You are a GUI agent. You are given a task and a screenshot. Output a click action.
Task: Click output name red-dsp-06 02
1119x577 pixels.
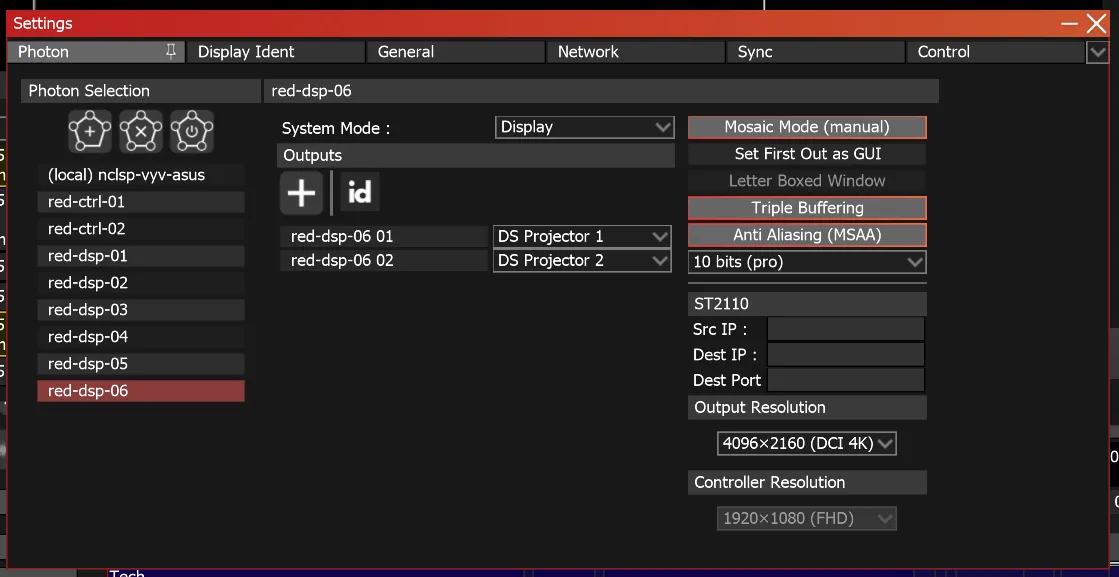pyautogui.click(x=383, y=260)
